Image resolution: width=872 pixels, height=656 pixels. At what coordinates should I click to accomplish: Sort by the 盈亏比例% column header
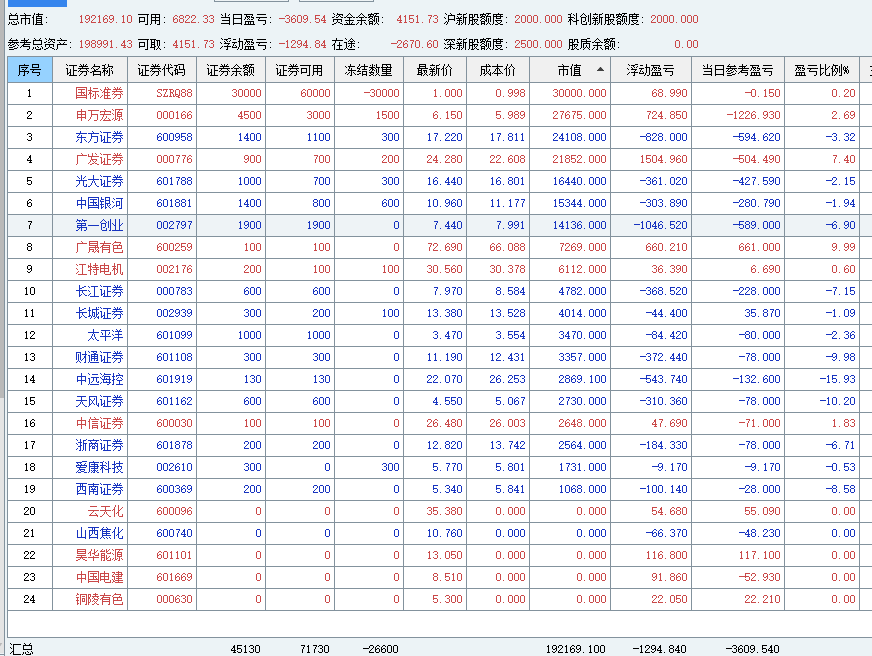pos(821,70)
